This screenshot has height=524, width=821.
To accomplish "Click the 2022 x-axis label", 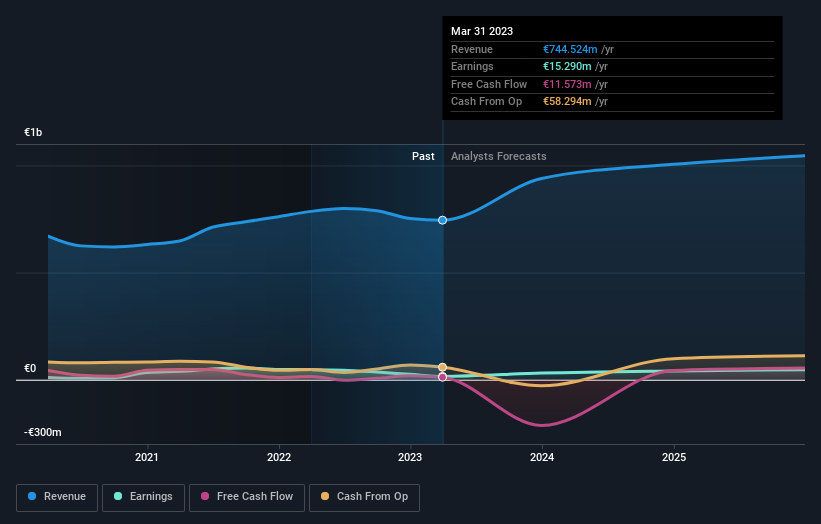I will 279,458.
